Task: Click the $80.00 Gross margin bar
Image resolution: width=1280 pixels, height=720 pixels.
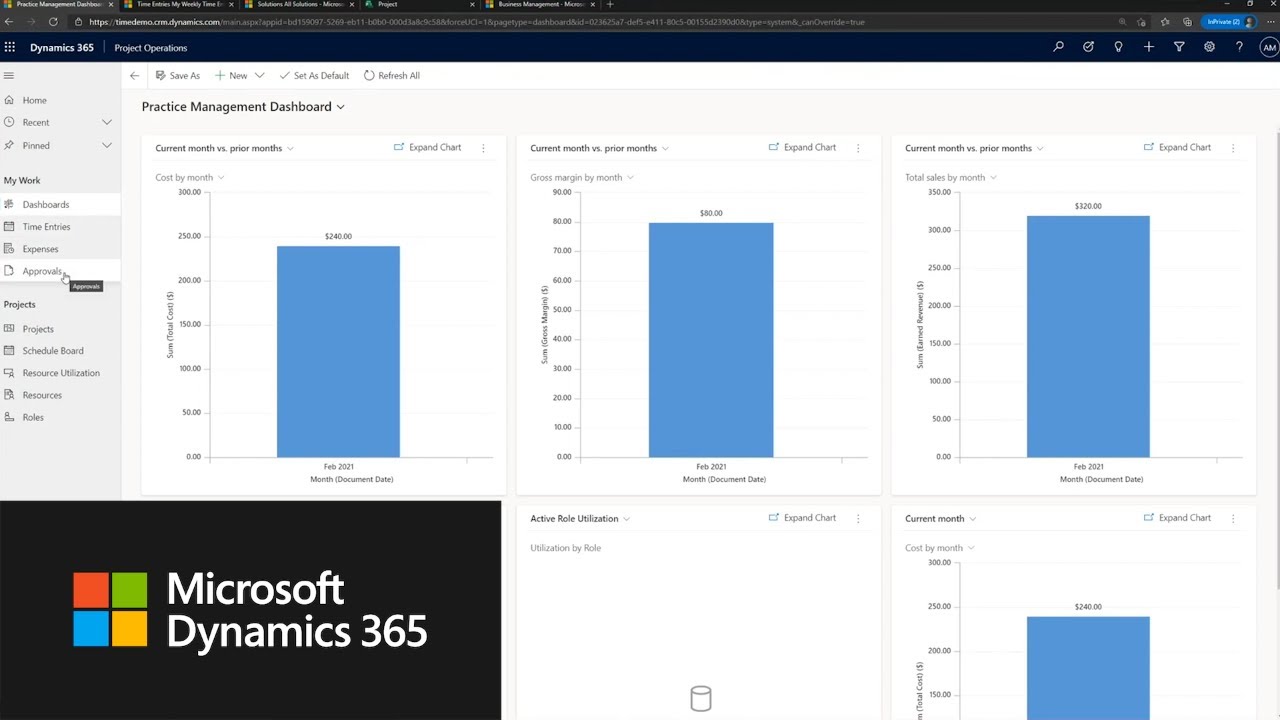Action: pyautogui.click(x=711, y=340)
